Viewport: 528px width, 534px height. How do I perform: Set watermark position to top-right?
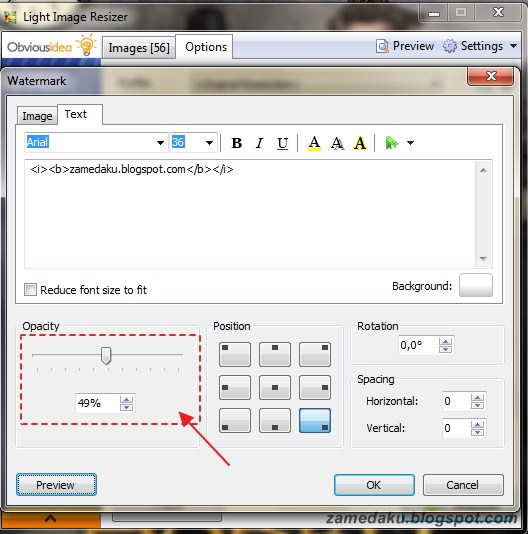coord(315,354)
